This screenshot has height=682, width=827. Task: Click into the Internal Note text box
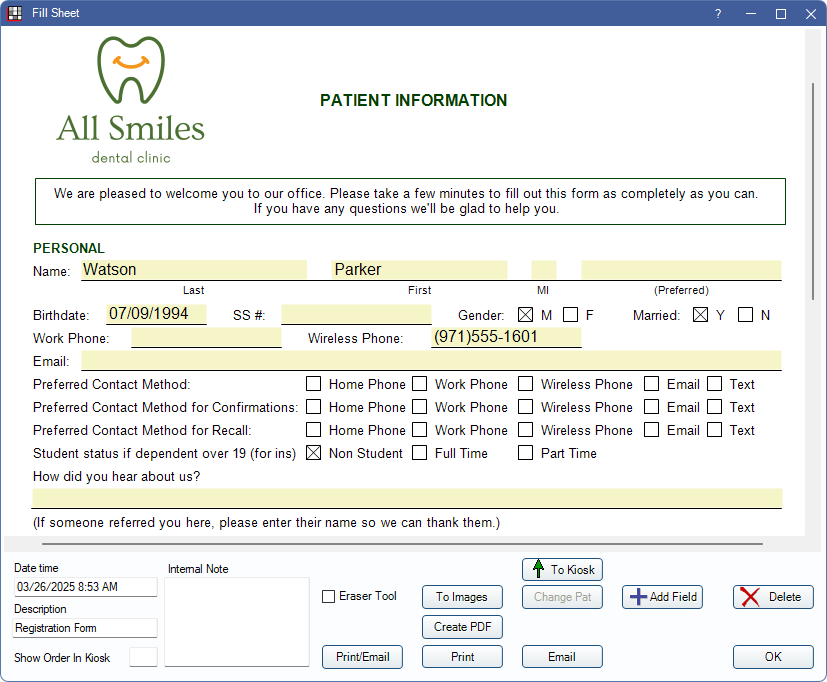click(x=237, y=621)
